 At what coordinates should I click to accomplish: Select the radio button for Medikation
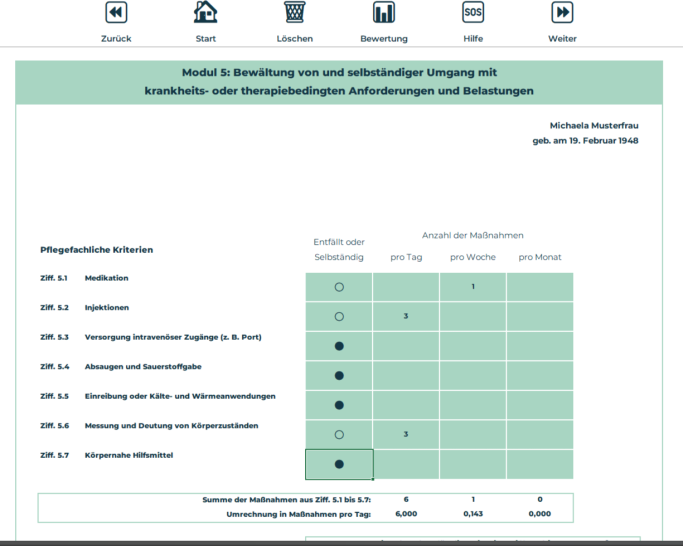pyautogui.click(x=339, y=287)
